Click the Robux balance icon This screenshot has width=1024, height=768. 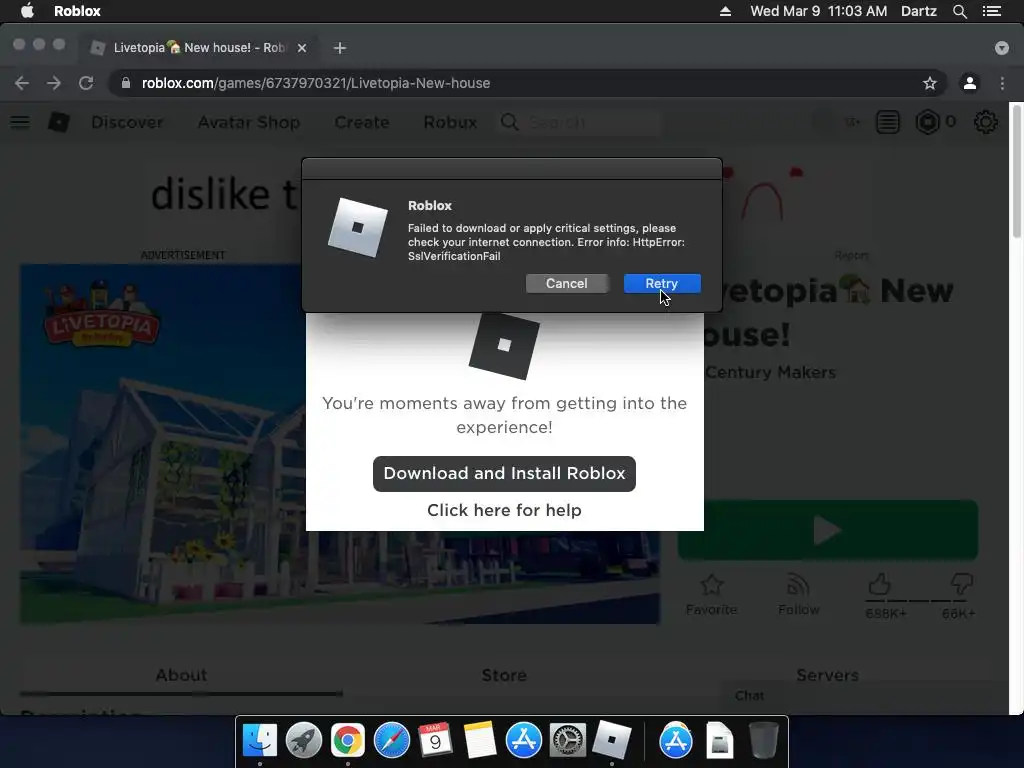927,122
